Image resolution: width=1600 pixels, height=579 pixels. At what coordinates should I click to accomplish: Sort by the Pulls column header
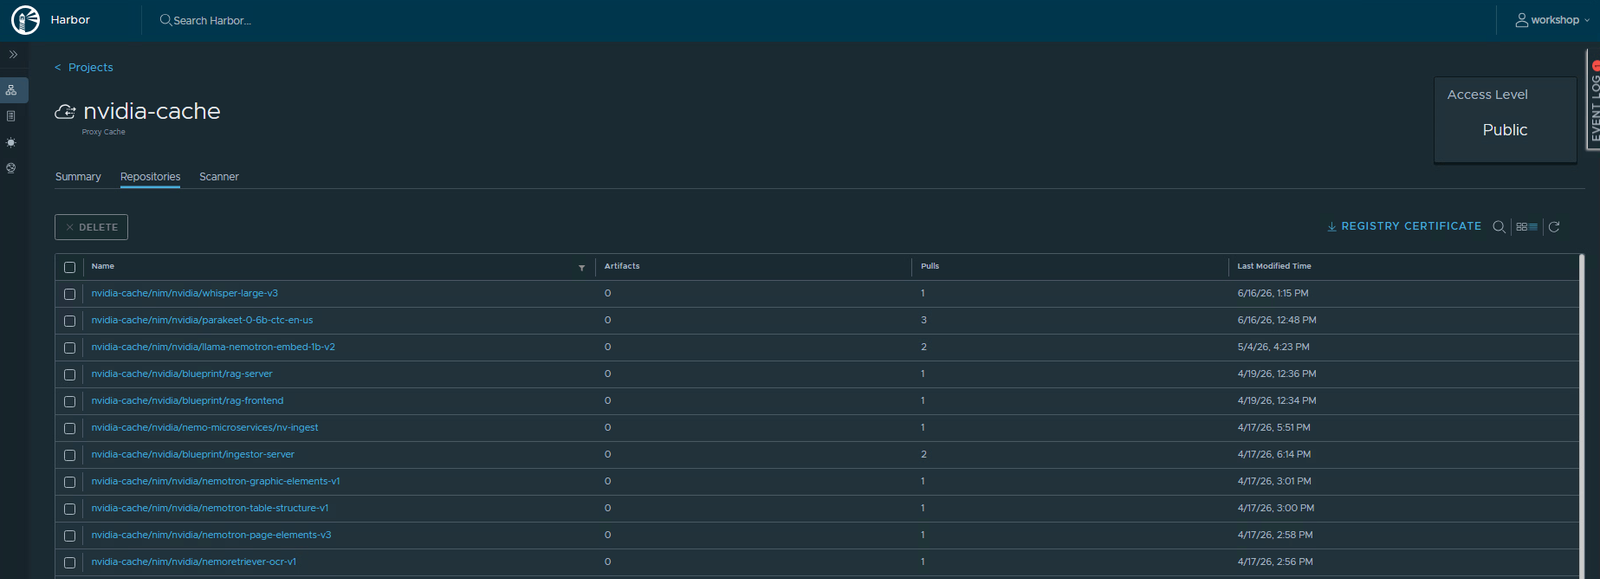[930, 266]
